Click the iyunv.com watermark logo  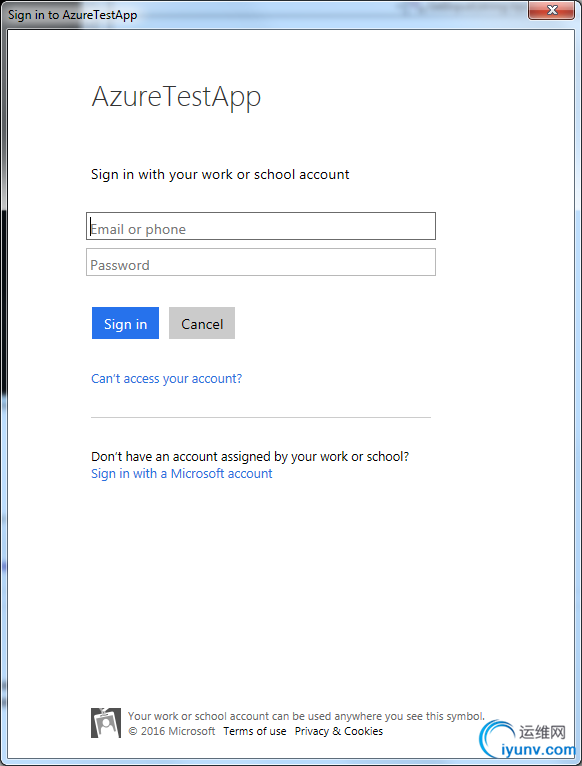click(539, 750)
